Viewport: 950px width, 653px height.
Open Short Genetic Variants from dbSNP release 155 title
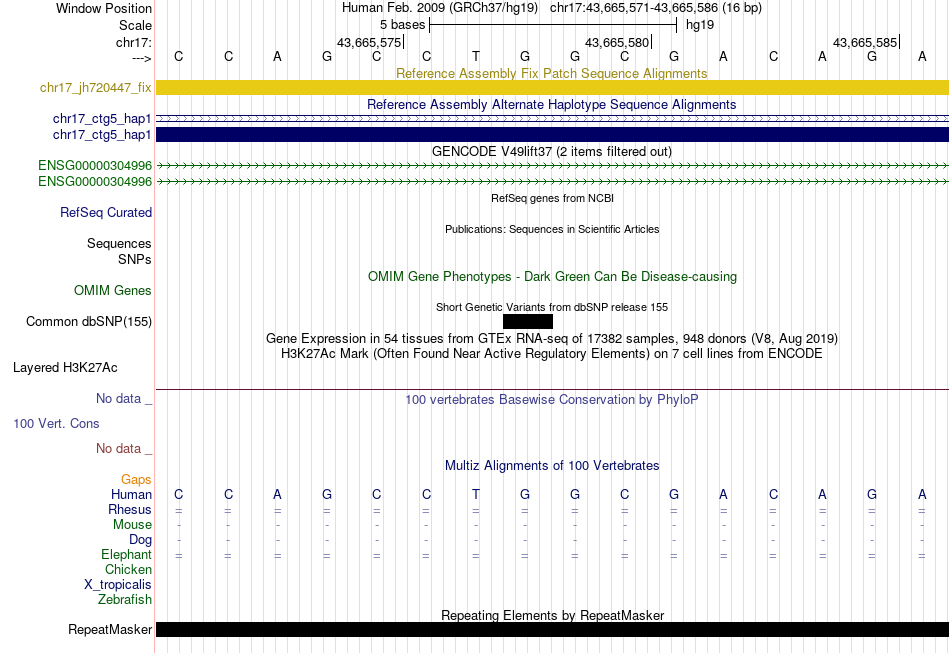(x=551, y=307)
